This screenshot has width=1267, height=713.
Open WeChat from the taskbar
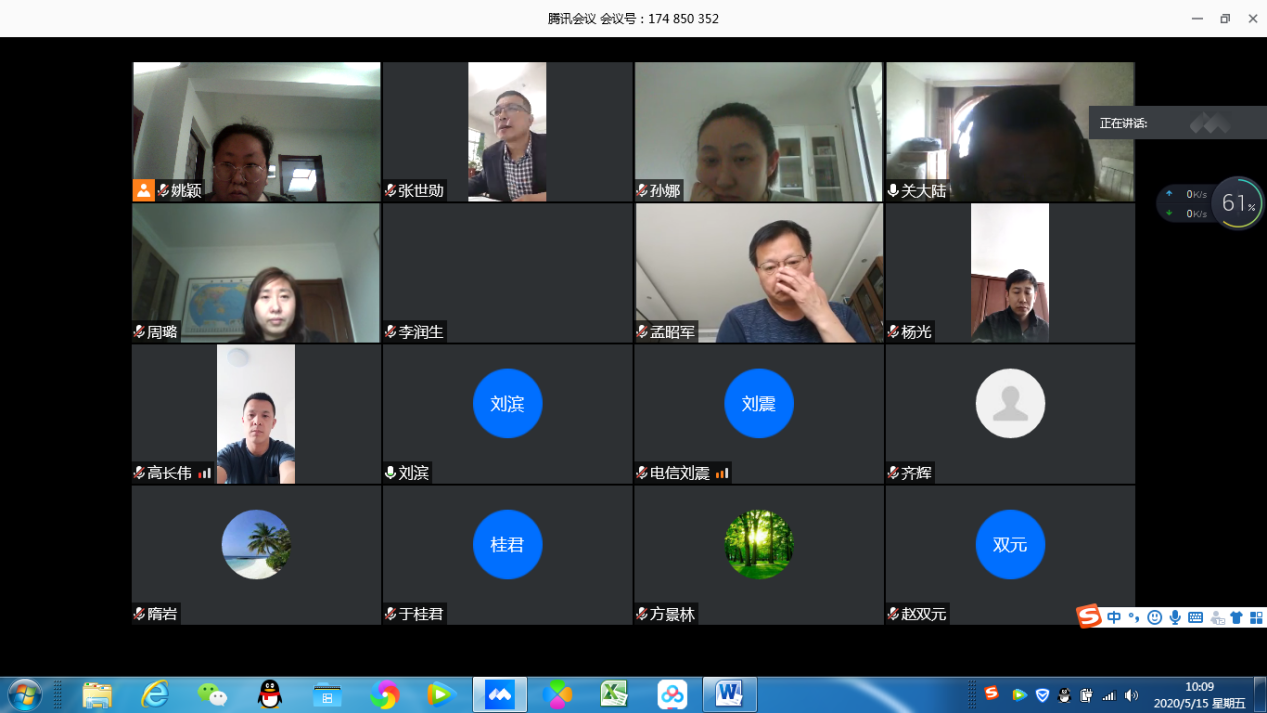pos(212,694)
